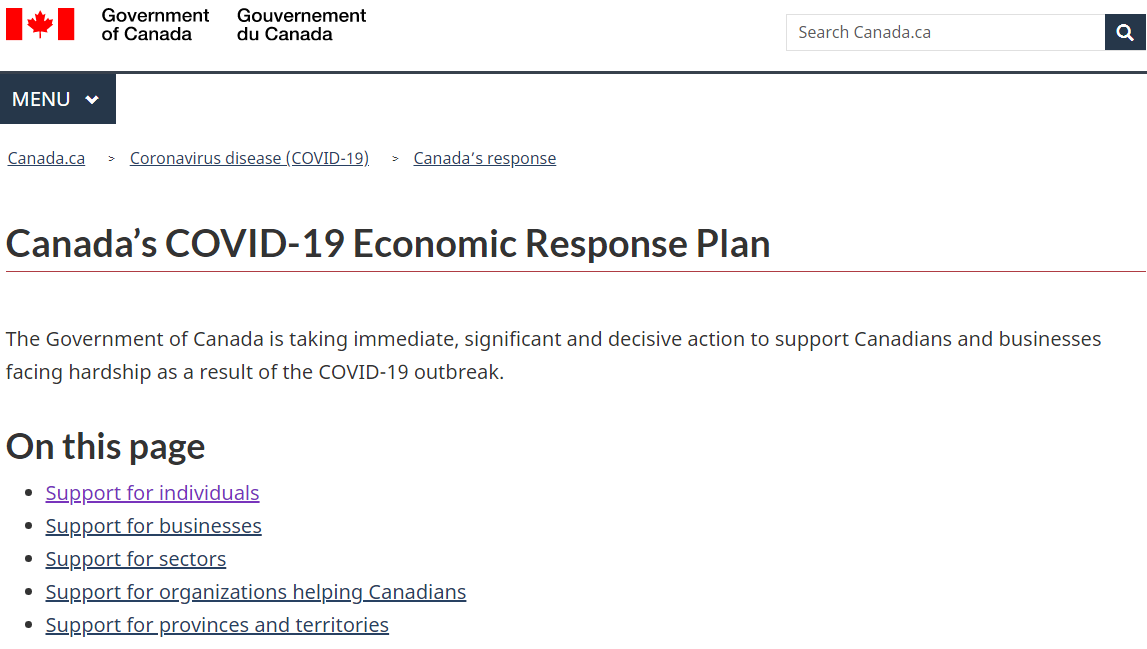Open the Canada's response breadcrumb
The image size is (1147, 649).
[484, 158]
